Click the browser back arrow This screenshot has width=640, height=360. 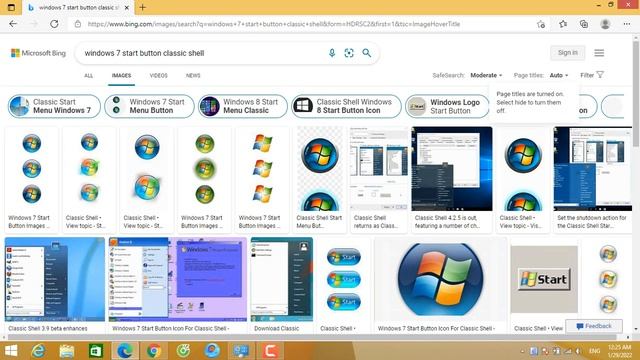tap(13, 24)
